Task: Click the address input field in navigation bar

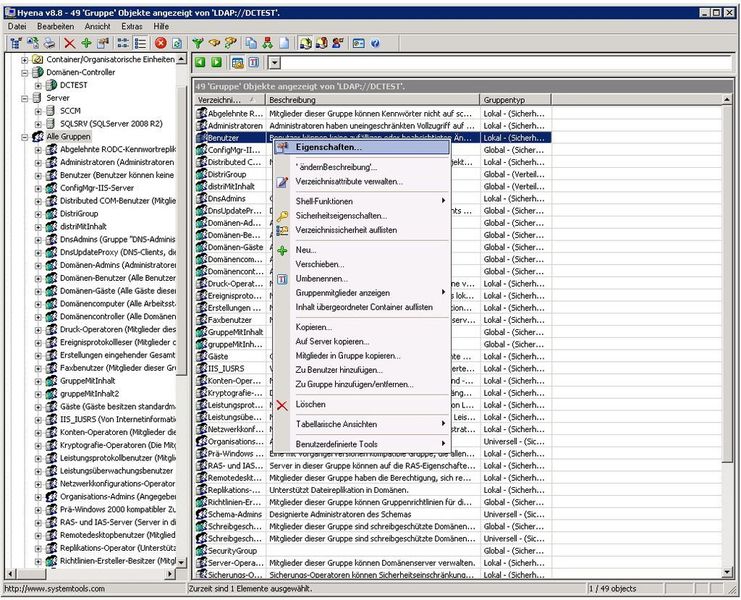Action: pos(507,63)
